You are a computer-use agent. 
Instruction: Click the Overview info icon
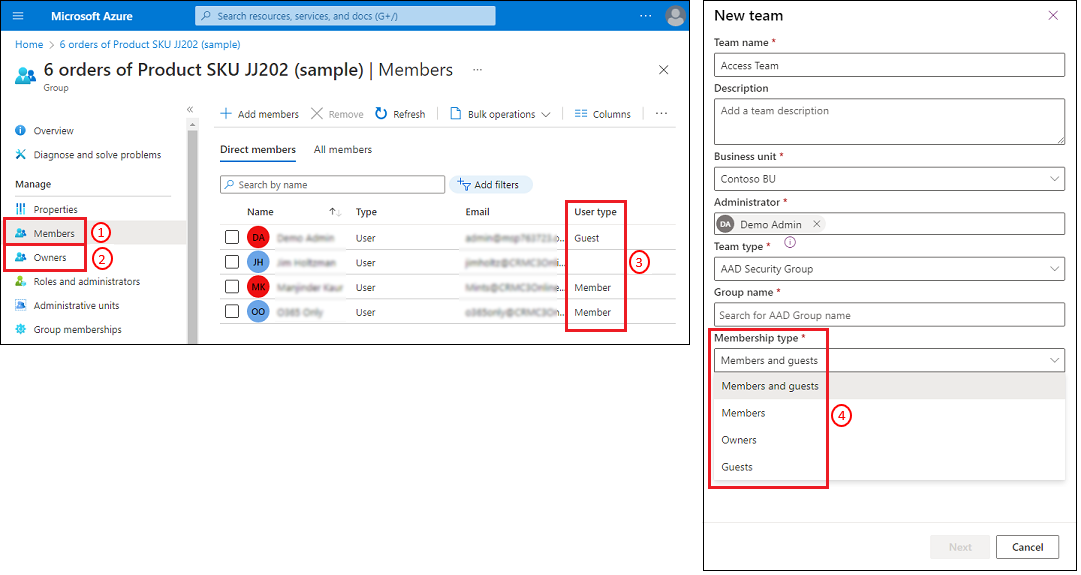21,130
